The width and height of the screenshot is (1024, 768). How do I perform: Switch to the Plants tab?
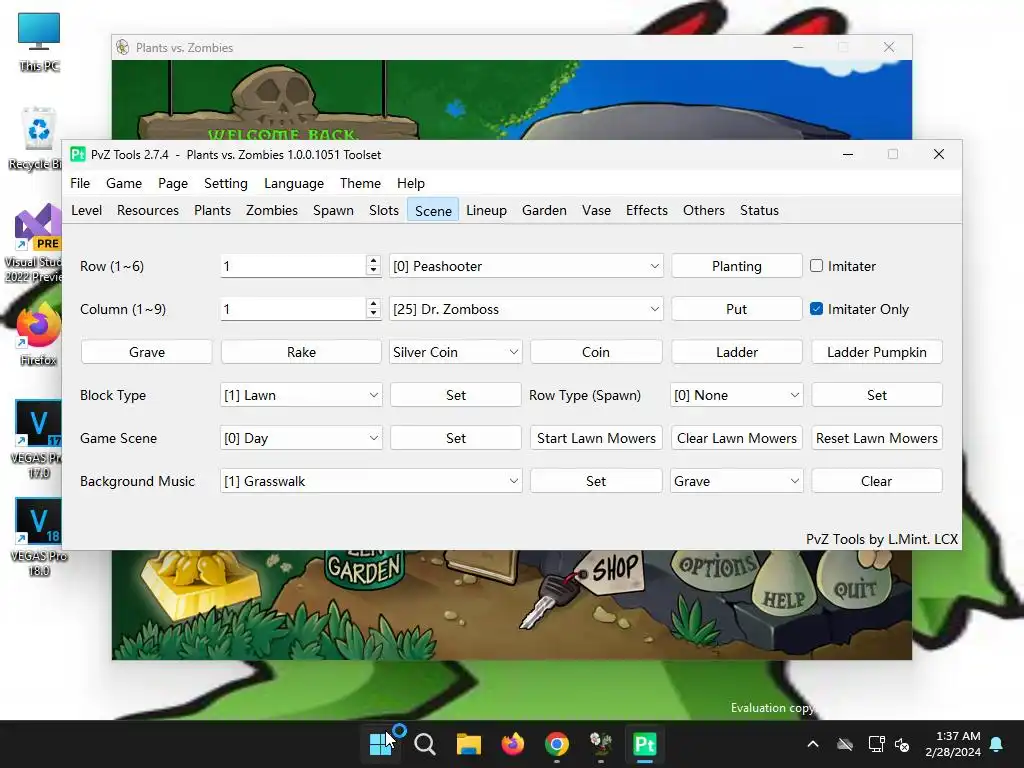tap(212, 210)
